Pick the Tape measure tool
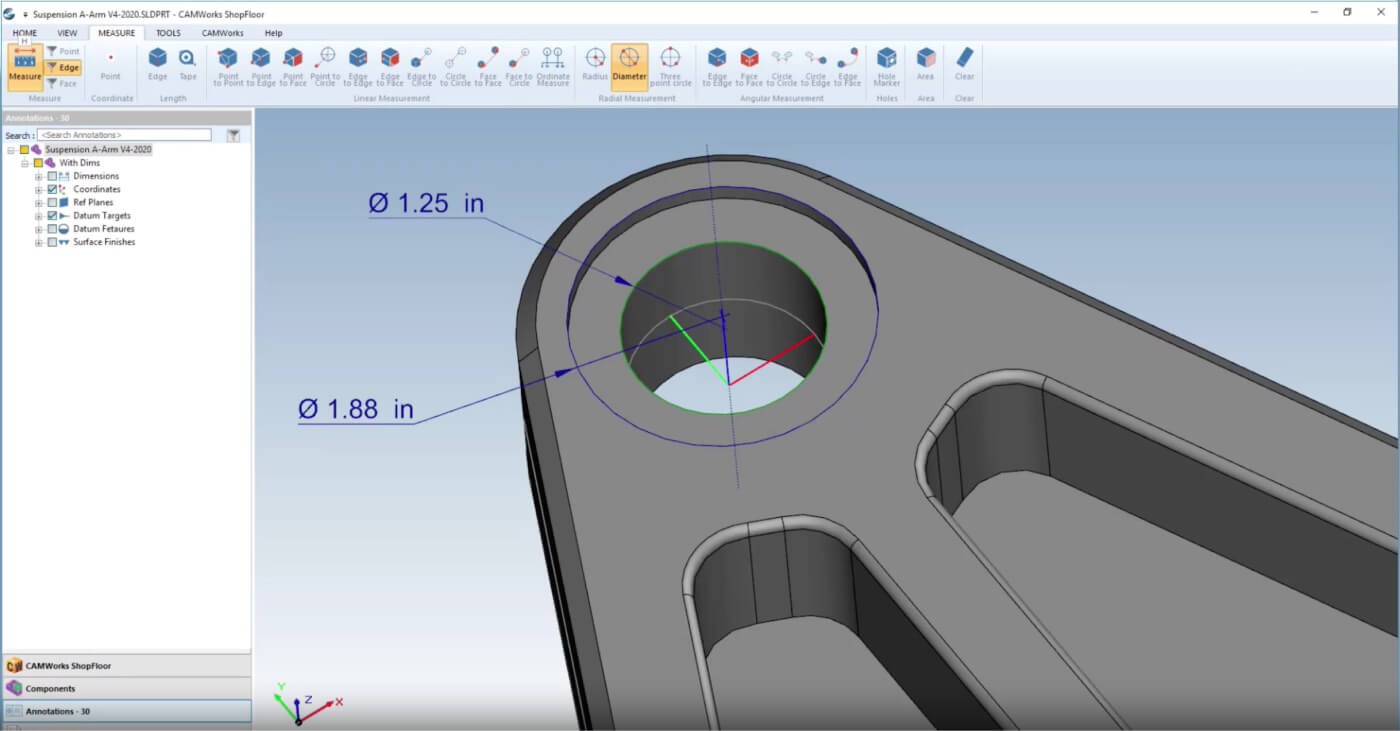The width and height of the screenshot is (1400, 731). [188, 65]
